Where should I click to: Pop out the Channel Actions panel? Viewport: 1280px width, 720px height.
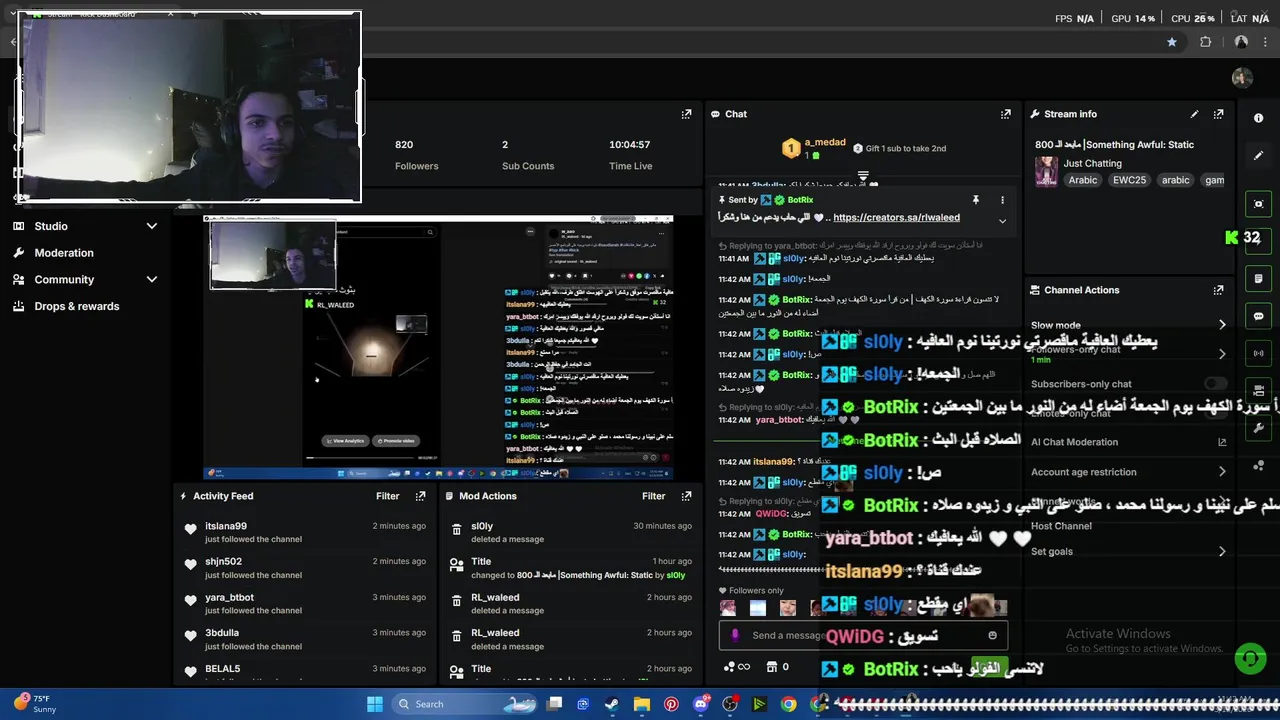(1218, 290)
